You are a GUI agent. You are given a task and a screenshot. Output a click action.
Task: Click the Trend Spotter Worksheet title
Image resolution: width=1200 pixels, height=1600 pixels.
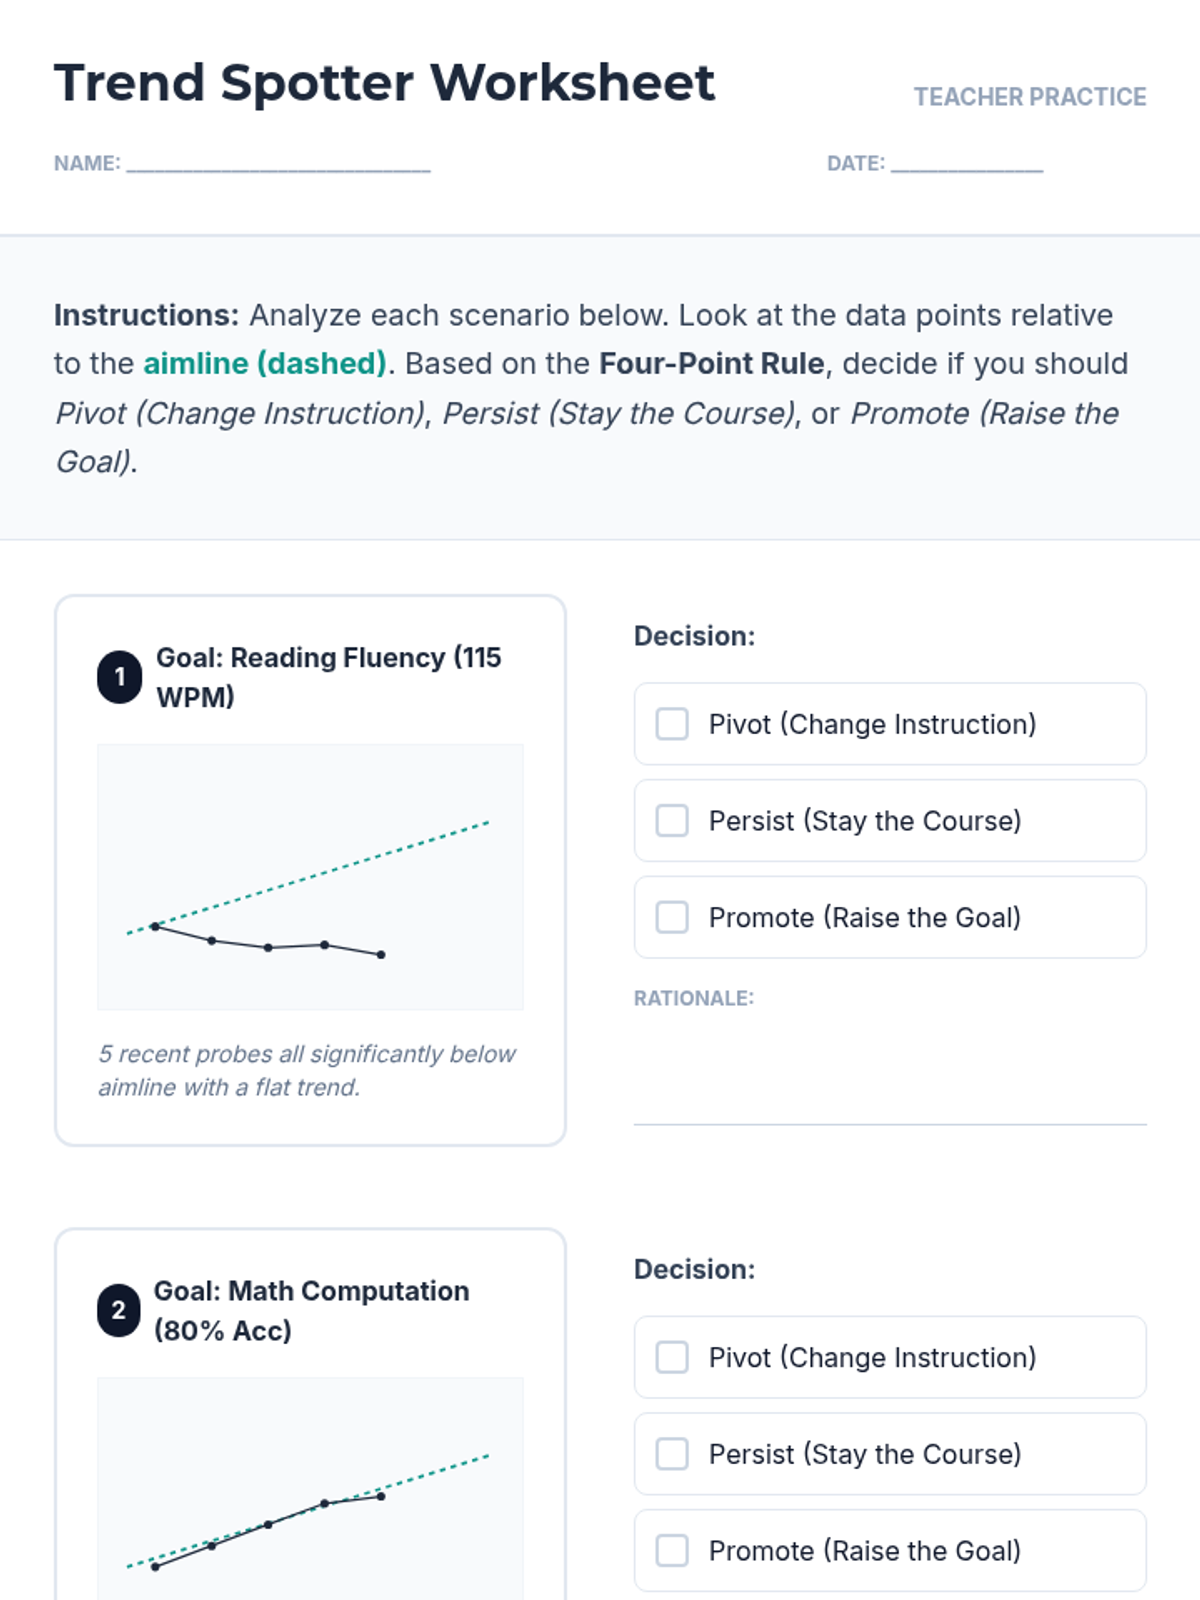(x=384, y=83)
